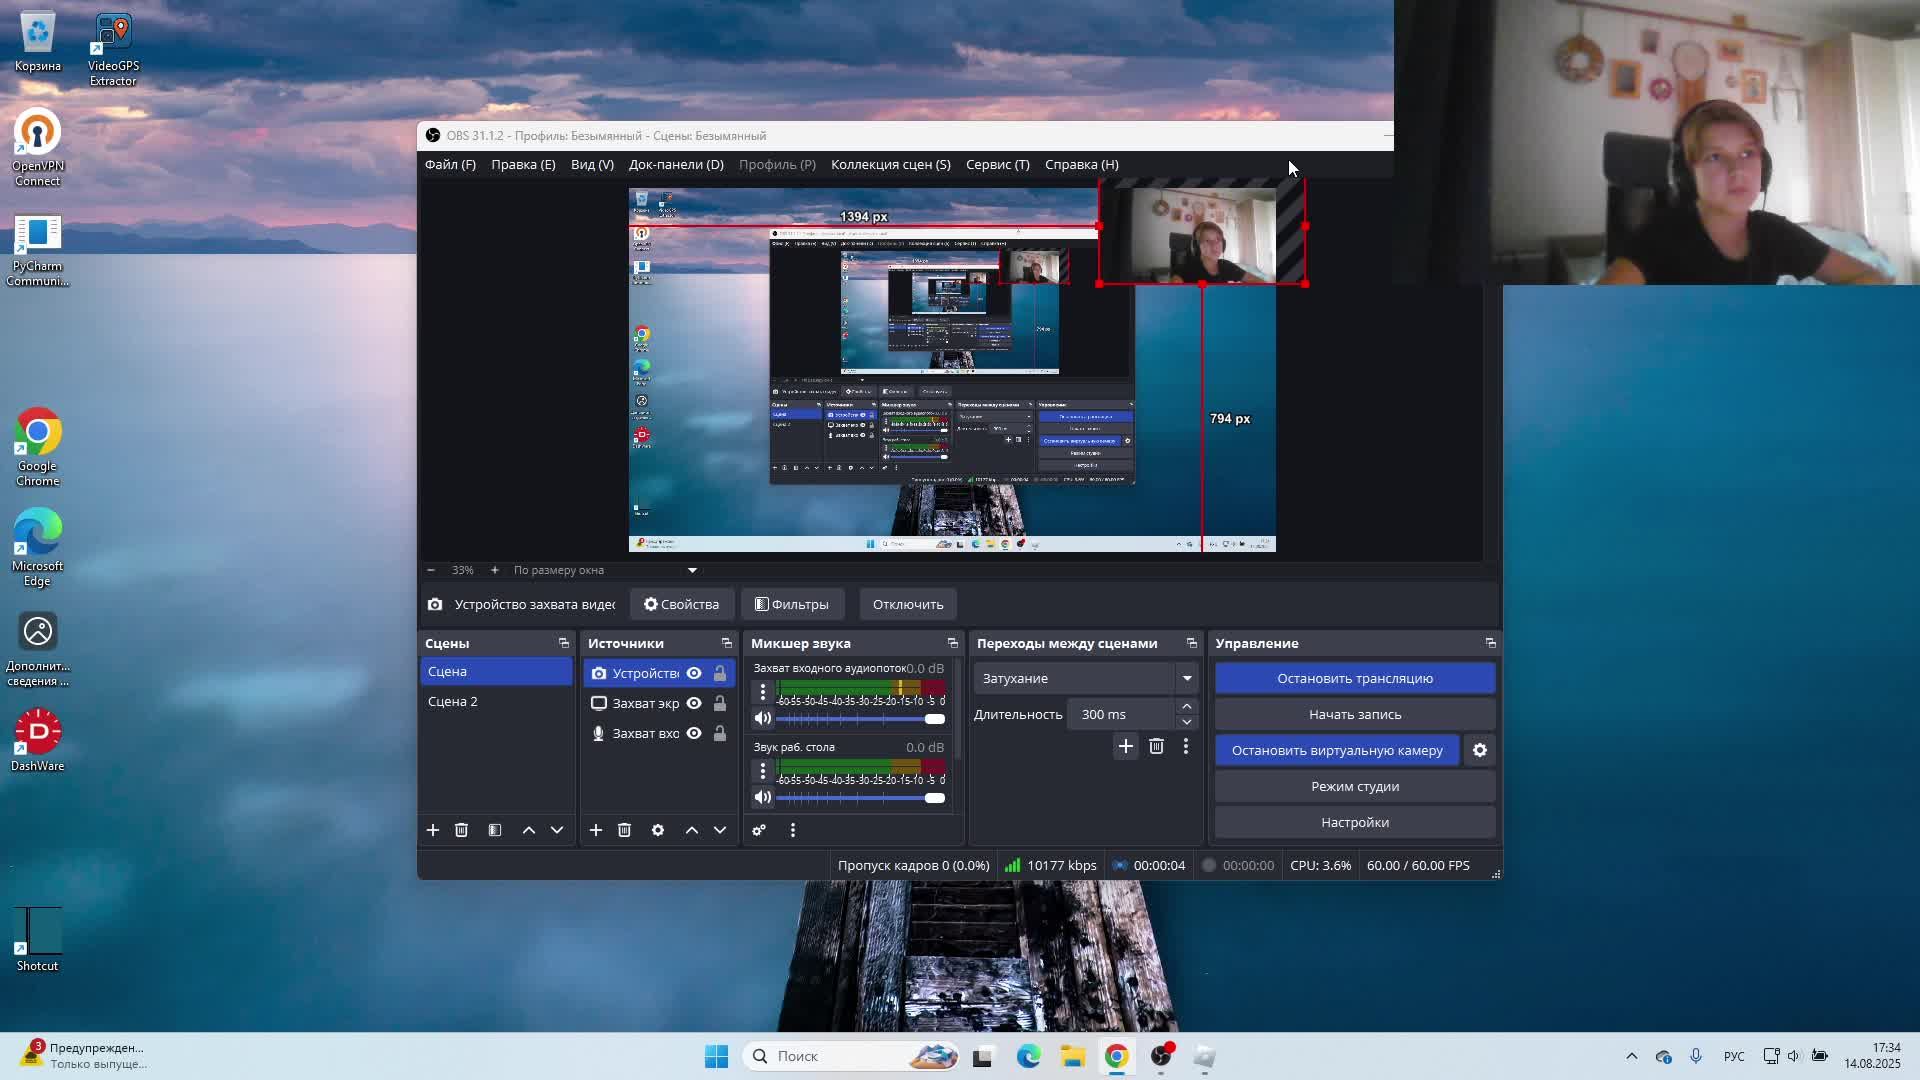Delete selected source with trash icon
Image resolution: width=1920 pixels, height=1080 pixels.
624,830
